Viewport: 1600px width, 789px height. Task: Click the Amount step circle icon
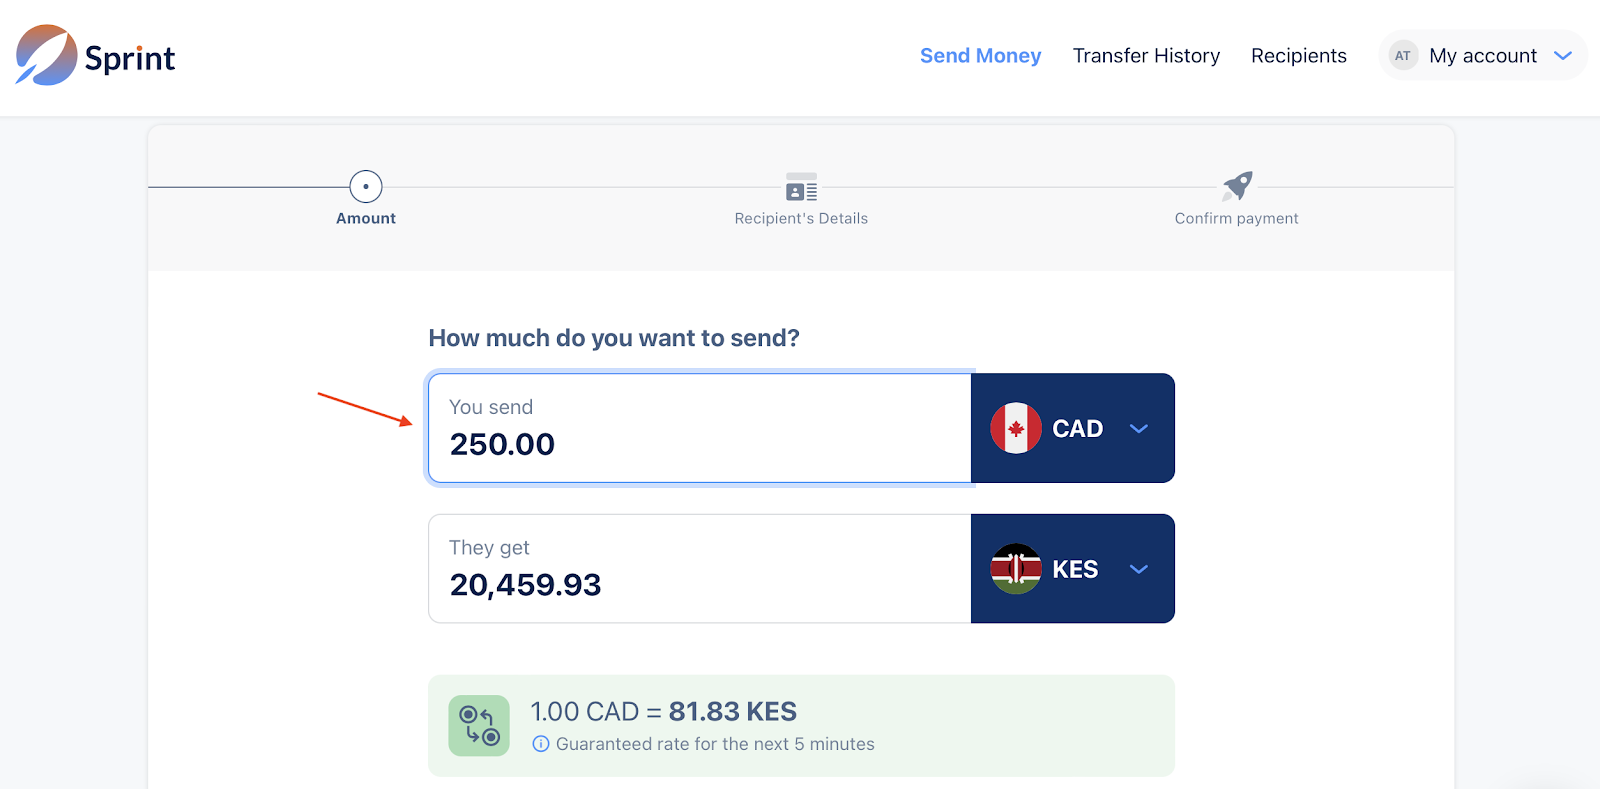366,187
